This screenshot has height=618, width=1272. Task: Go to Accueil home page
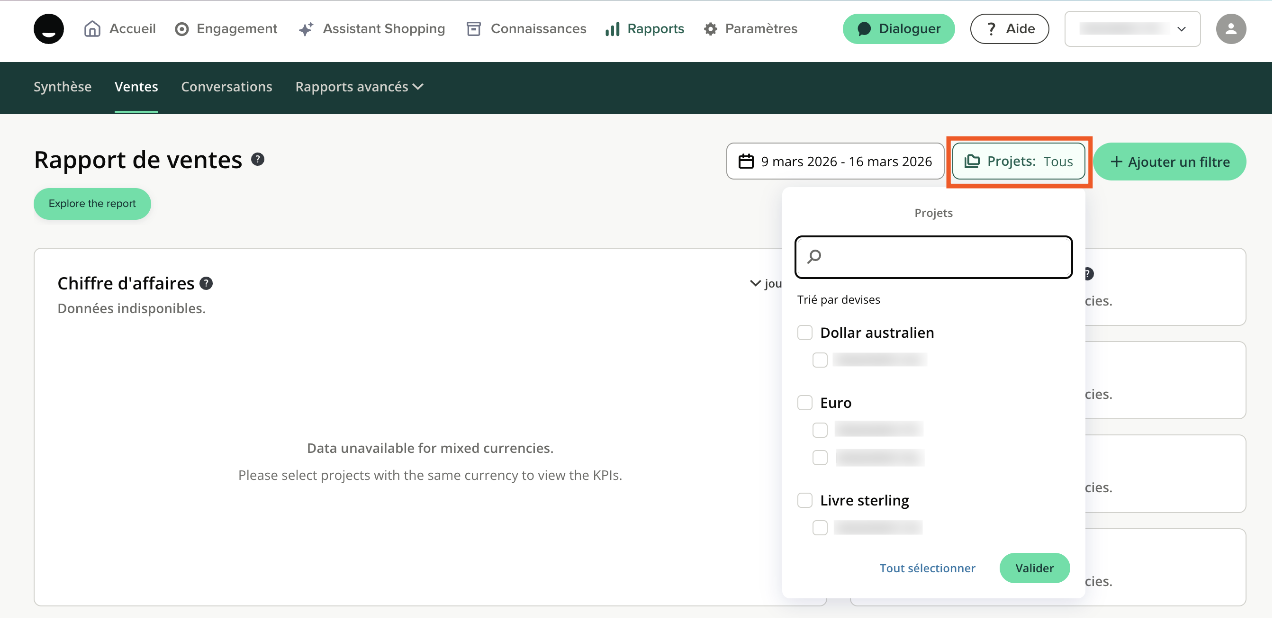[x=120, y=29]
